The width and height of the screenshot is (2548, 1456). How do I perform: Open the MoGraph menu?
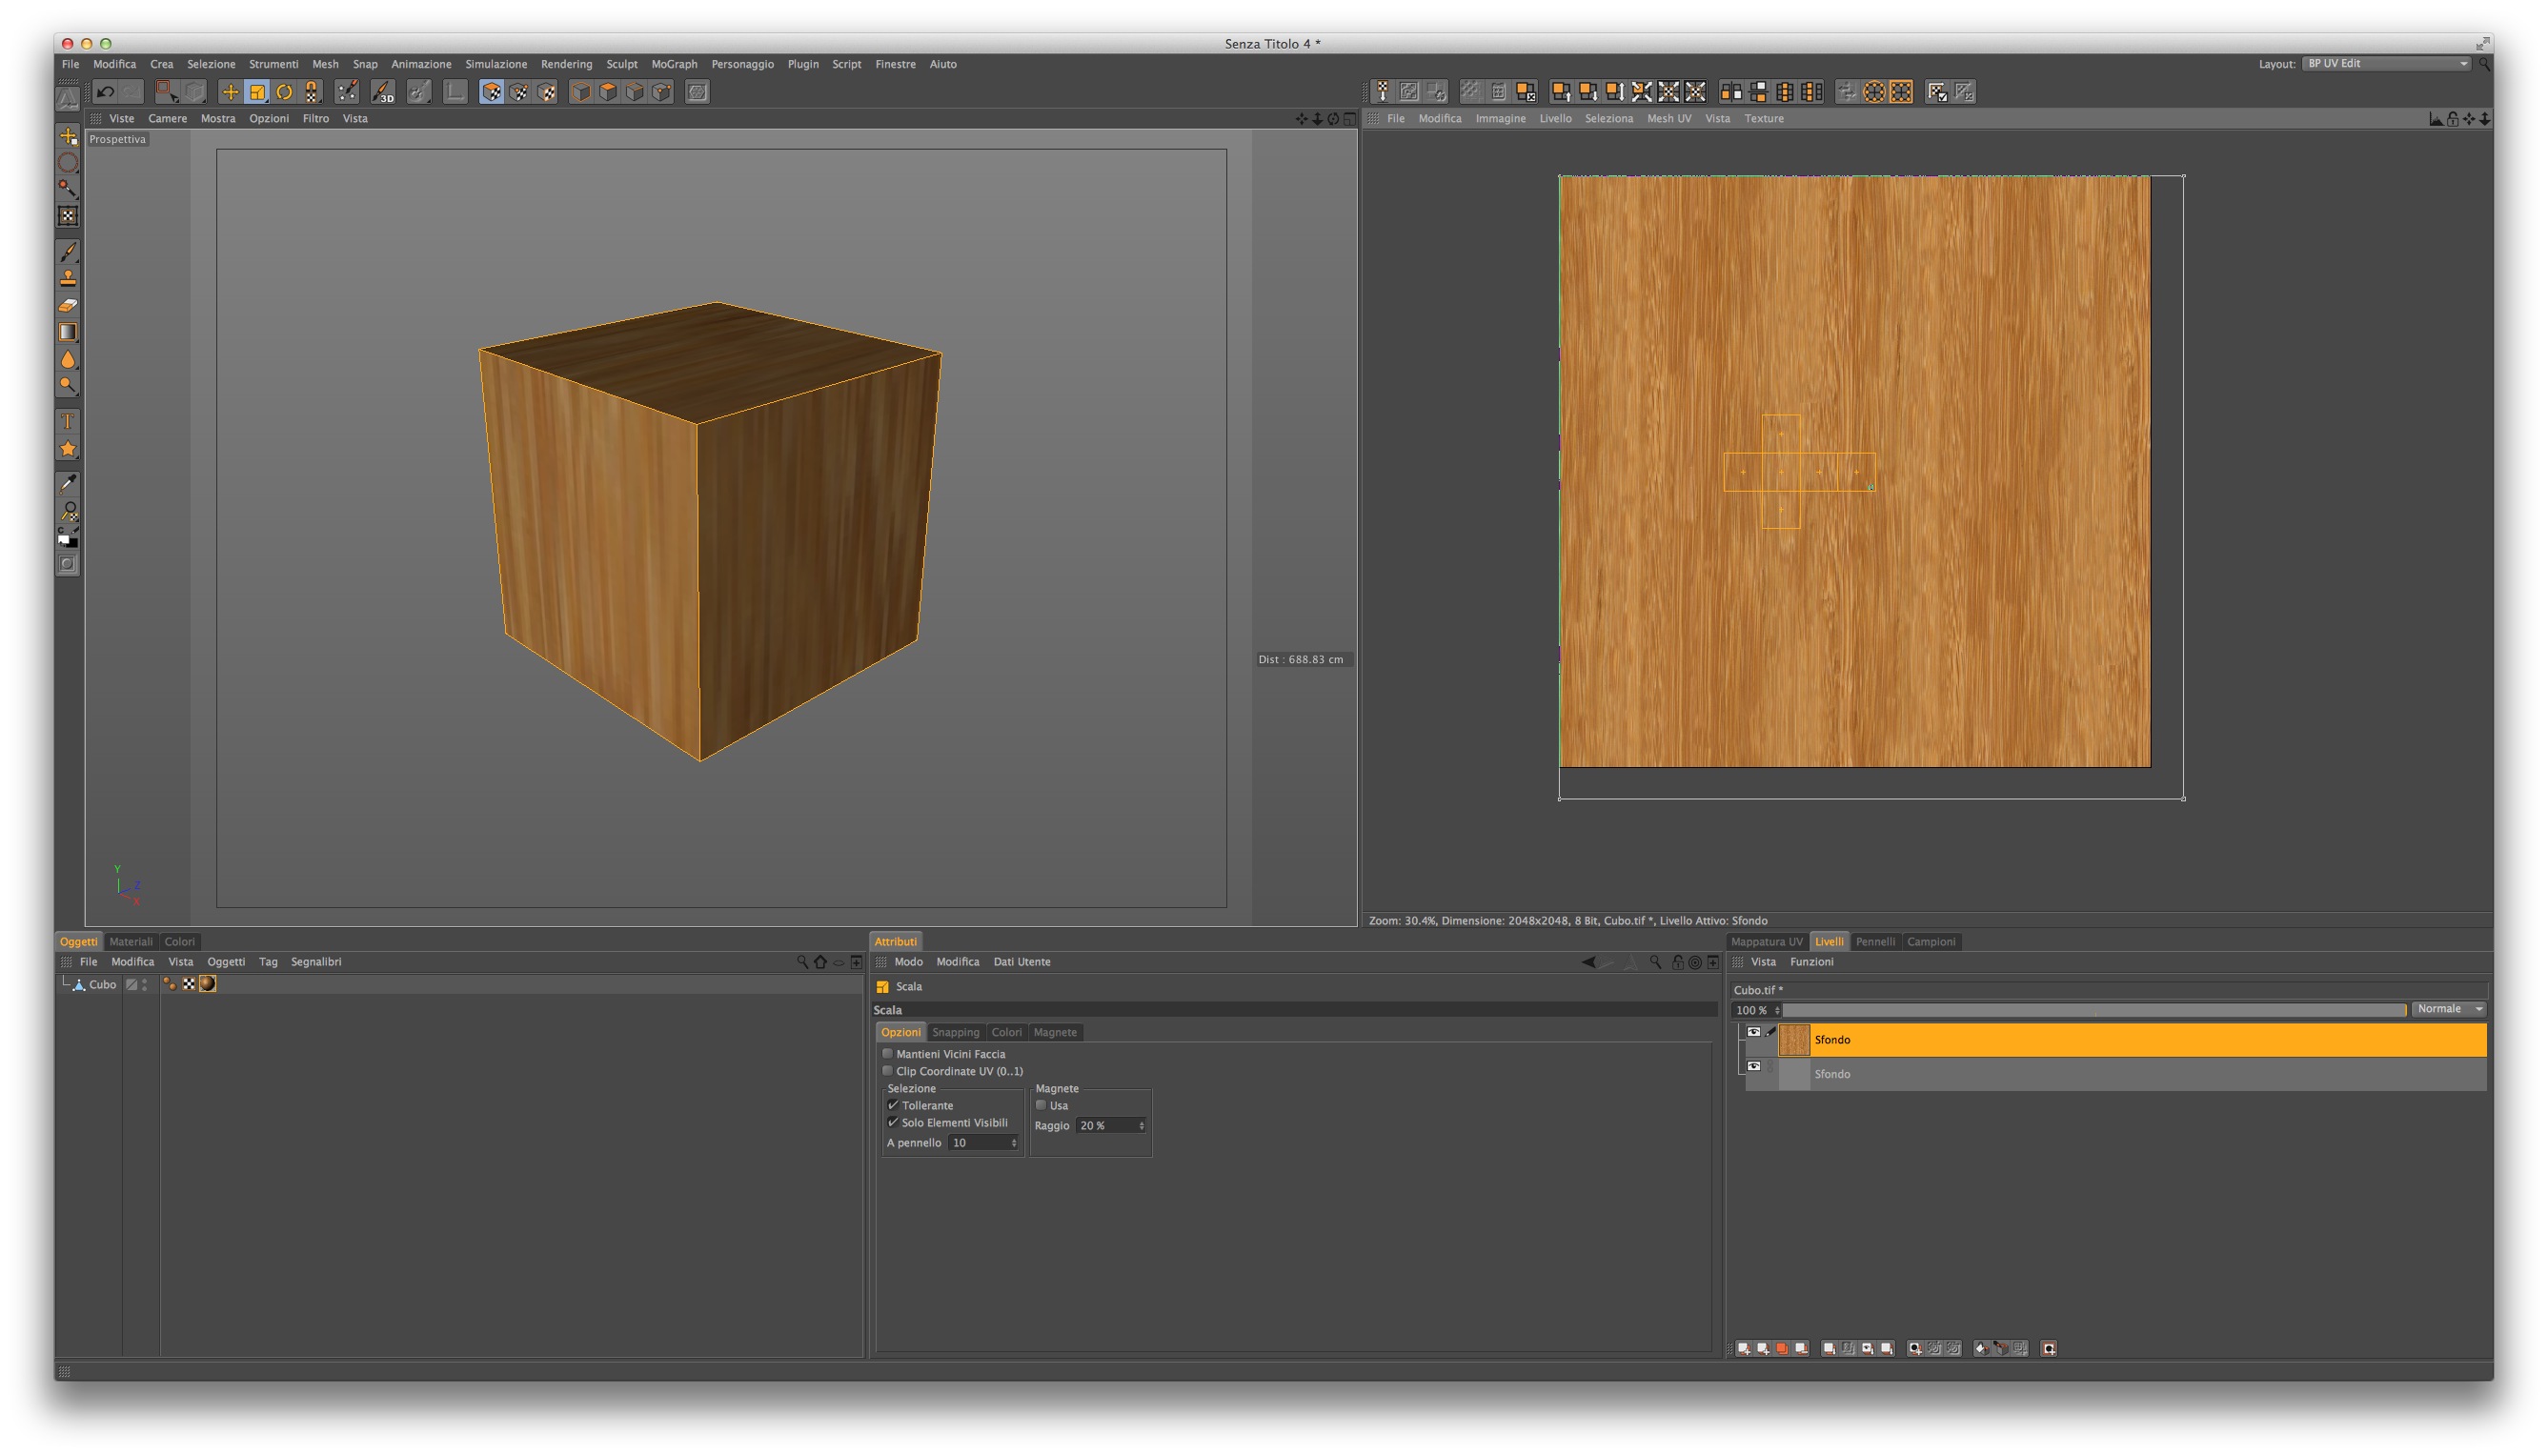[674, 64]
